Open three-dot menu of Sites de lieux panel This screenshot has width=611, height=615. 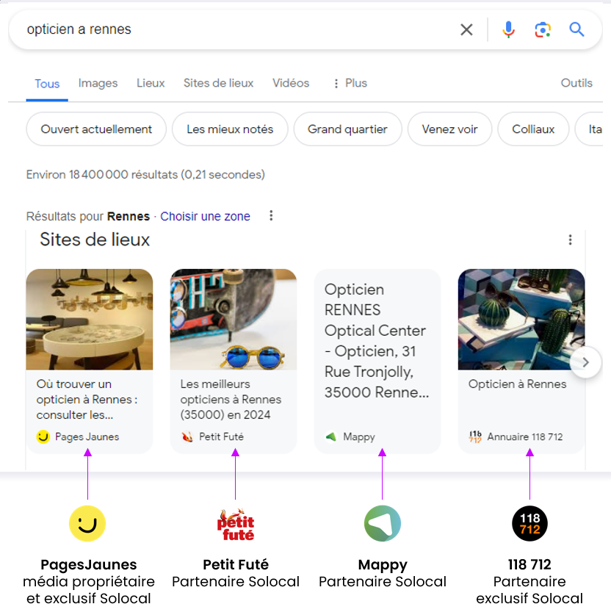coord(570,240)
